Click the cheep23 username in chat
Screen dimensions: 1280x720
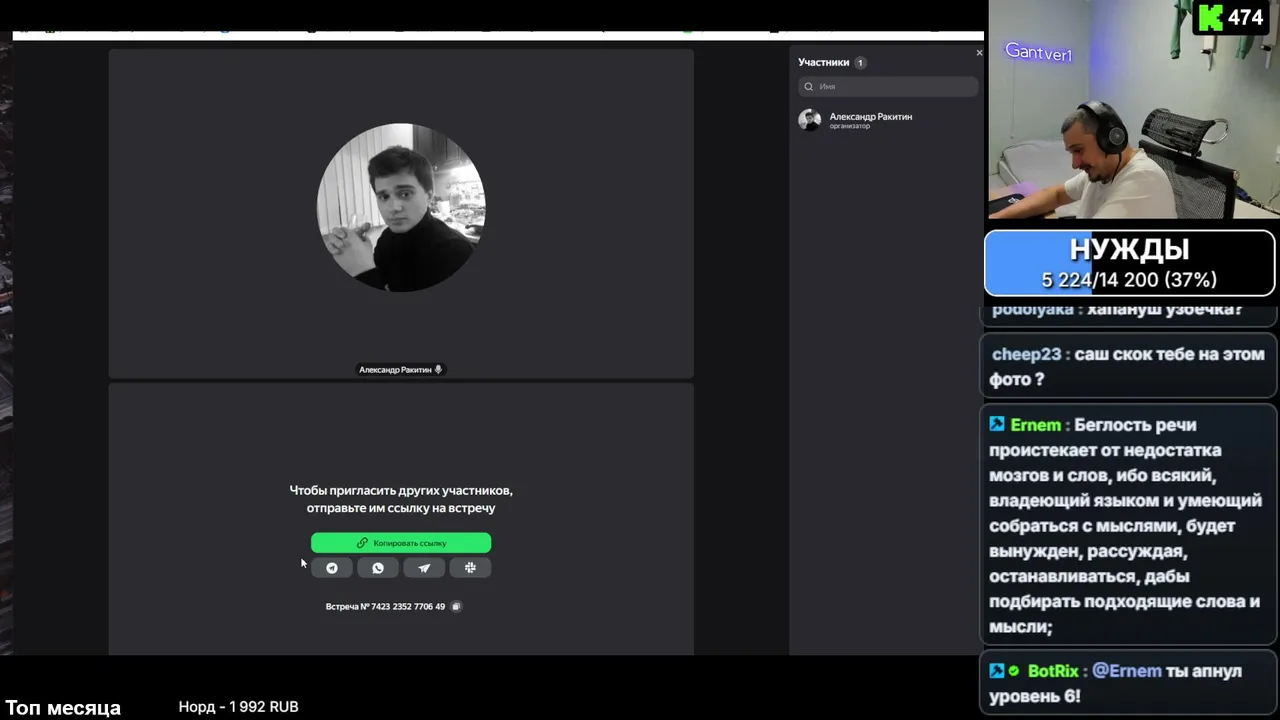(1026, 354)
